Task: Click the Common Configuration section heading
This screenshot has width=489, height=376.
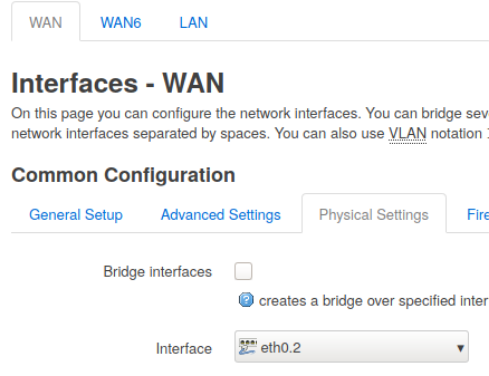Action: coord(123,175)
